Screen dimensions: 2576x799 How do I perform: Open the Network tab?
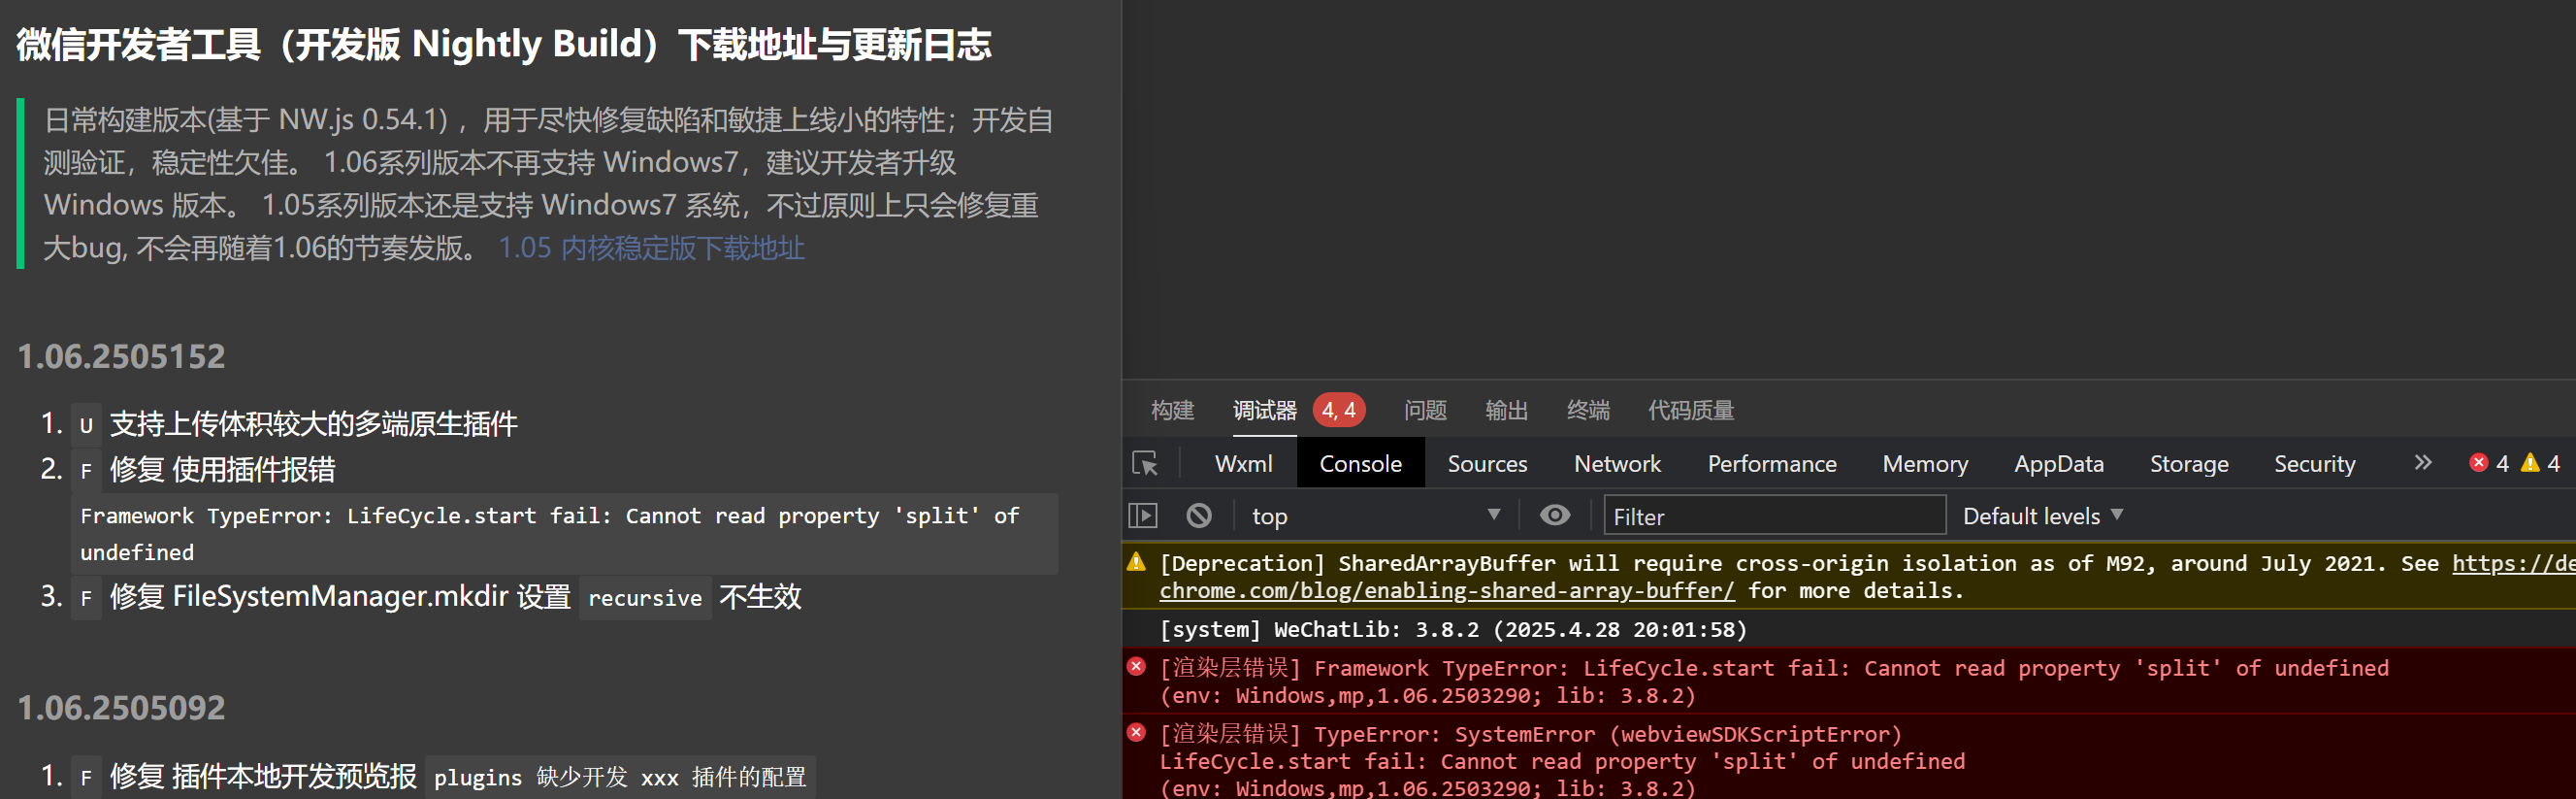(x=1617, y=464)
